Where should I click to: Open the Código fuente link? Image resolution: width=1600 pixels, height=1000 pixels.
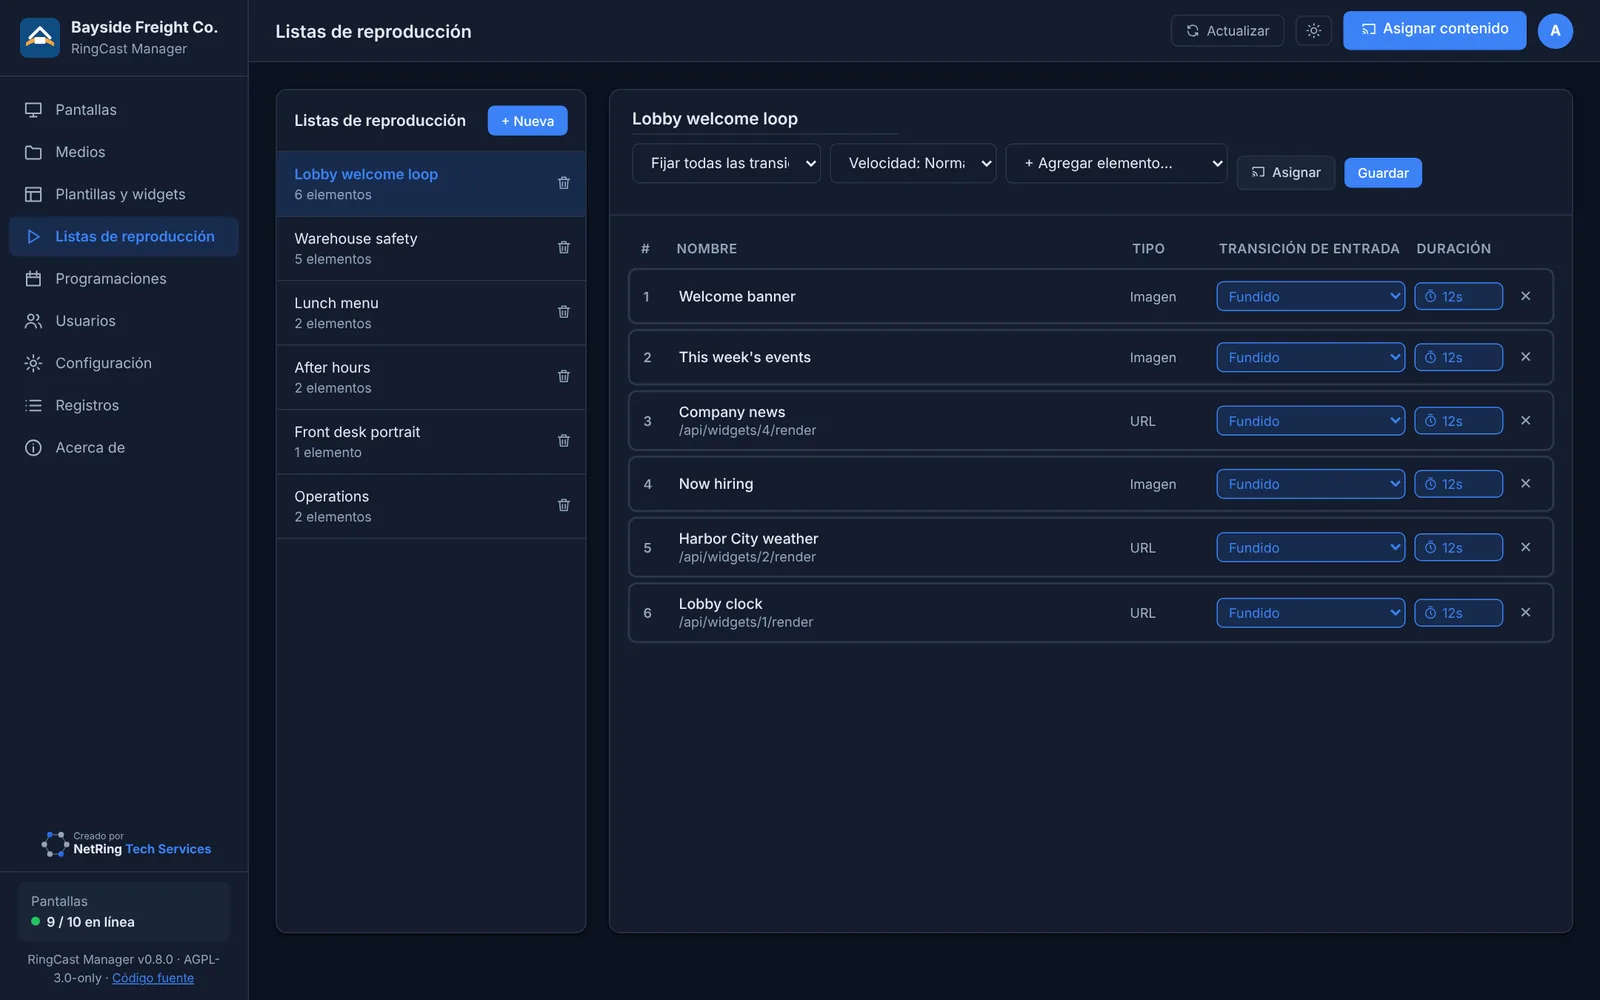(153, 978)
